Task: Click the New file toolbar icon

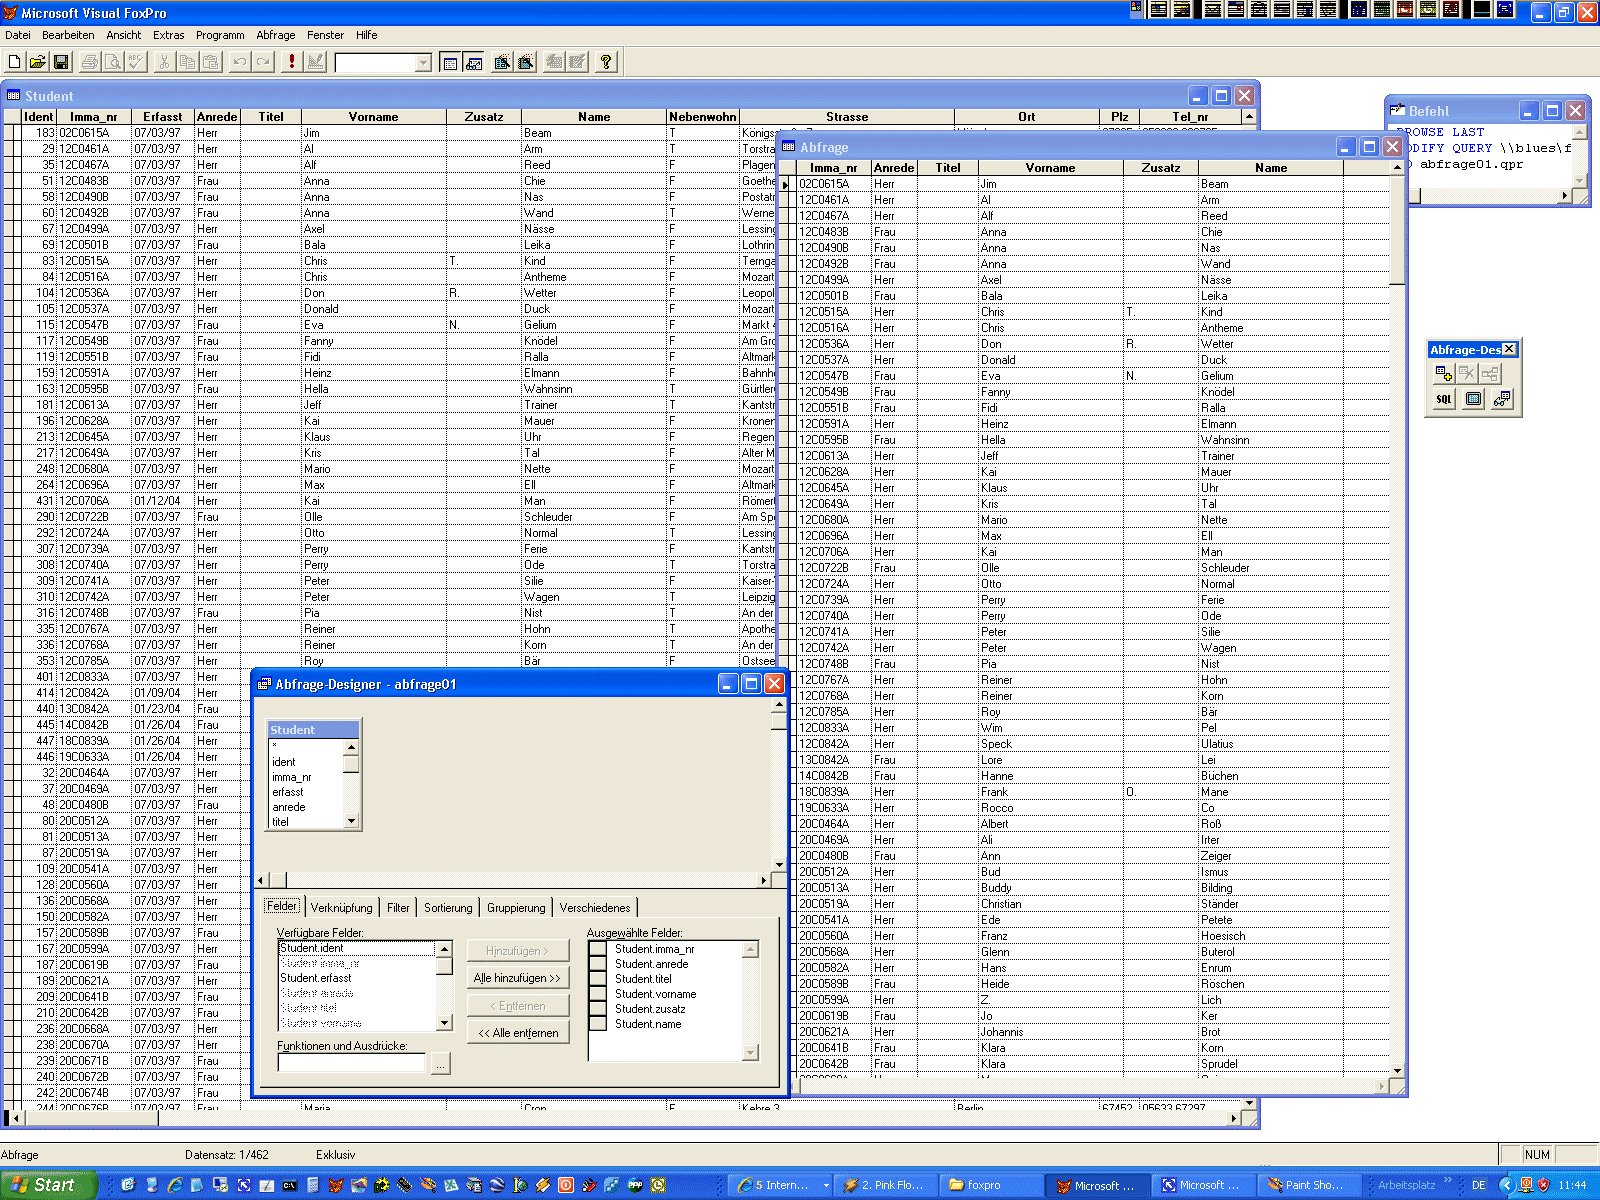Action: pyautogui.click(x=15, y=62)
